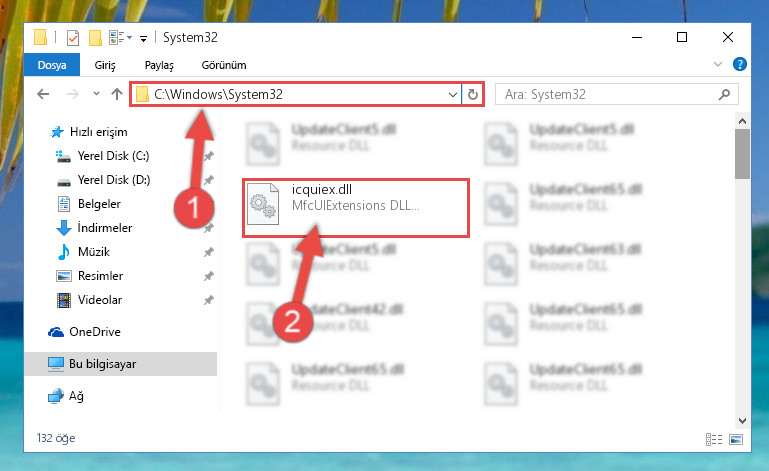Switch to details view icon
Image resolution: width=769 pixels, height=471 pixels.
pyautogui.click(x=714, y=439)
